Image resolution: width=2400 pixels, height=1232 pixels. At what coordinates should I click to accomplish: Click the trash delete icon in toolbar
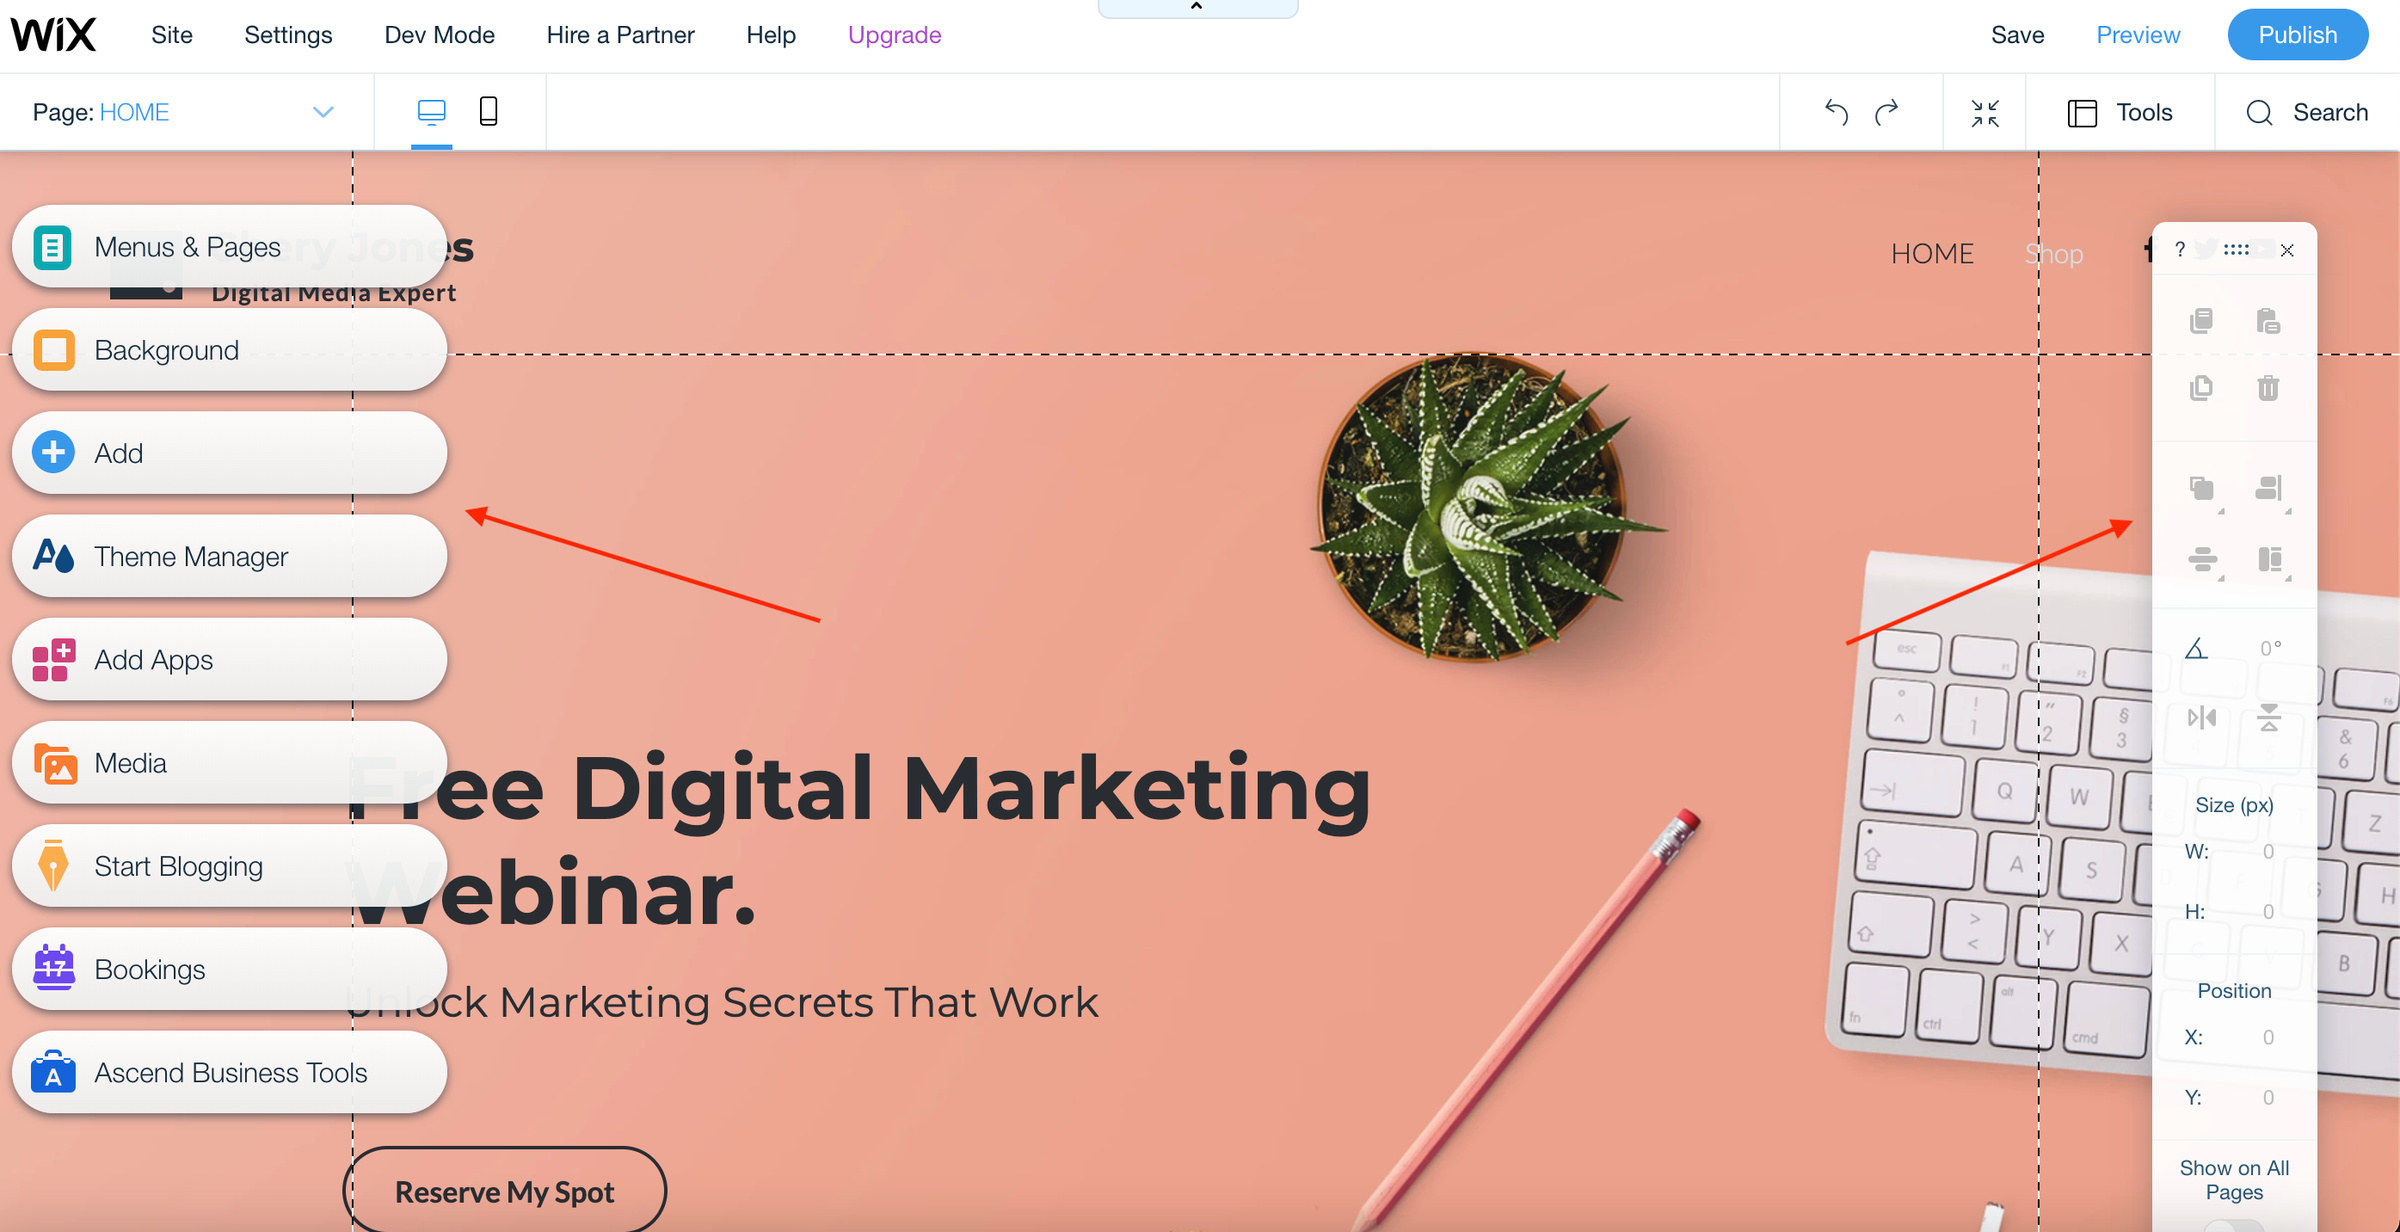point(2268,388)
